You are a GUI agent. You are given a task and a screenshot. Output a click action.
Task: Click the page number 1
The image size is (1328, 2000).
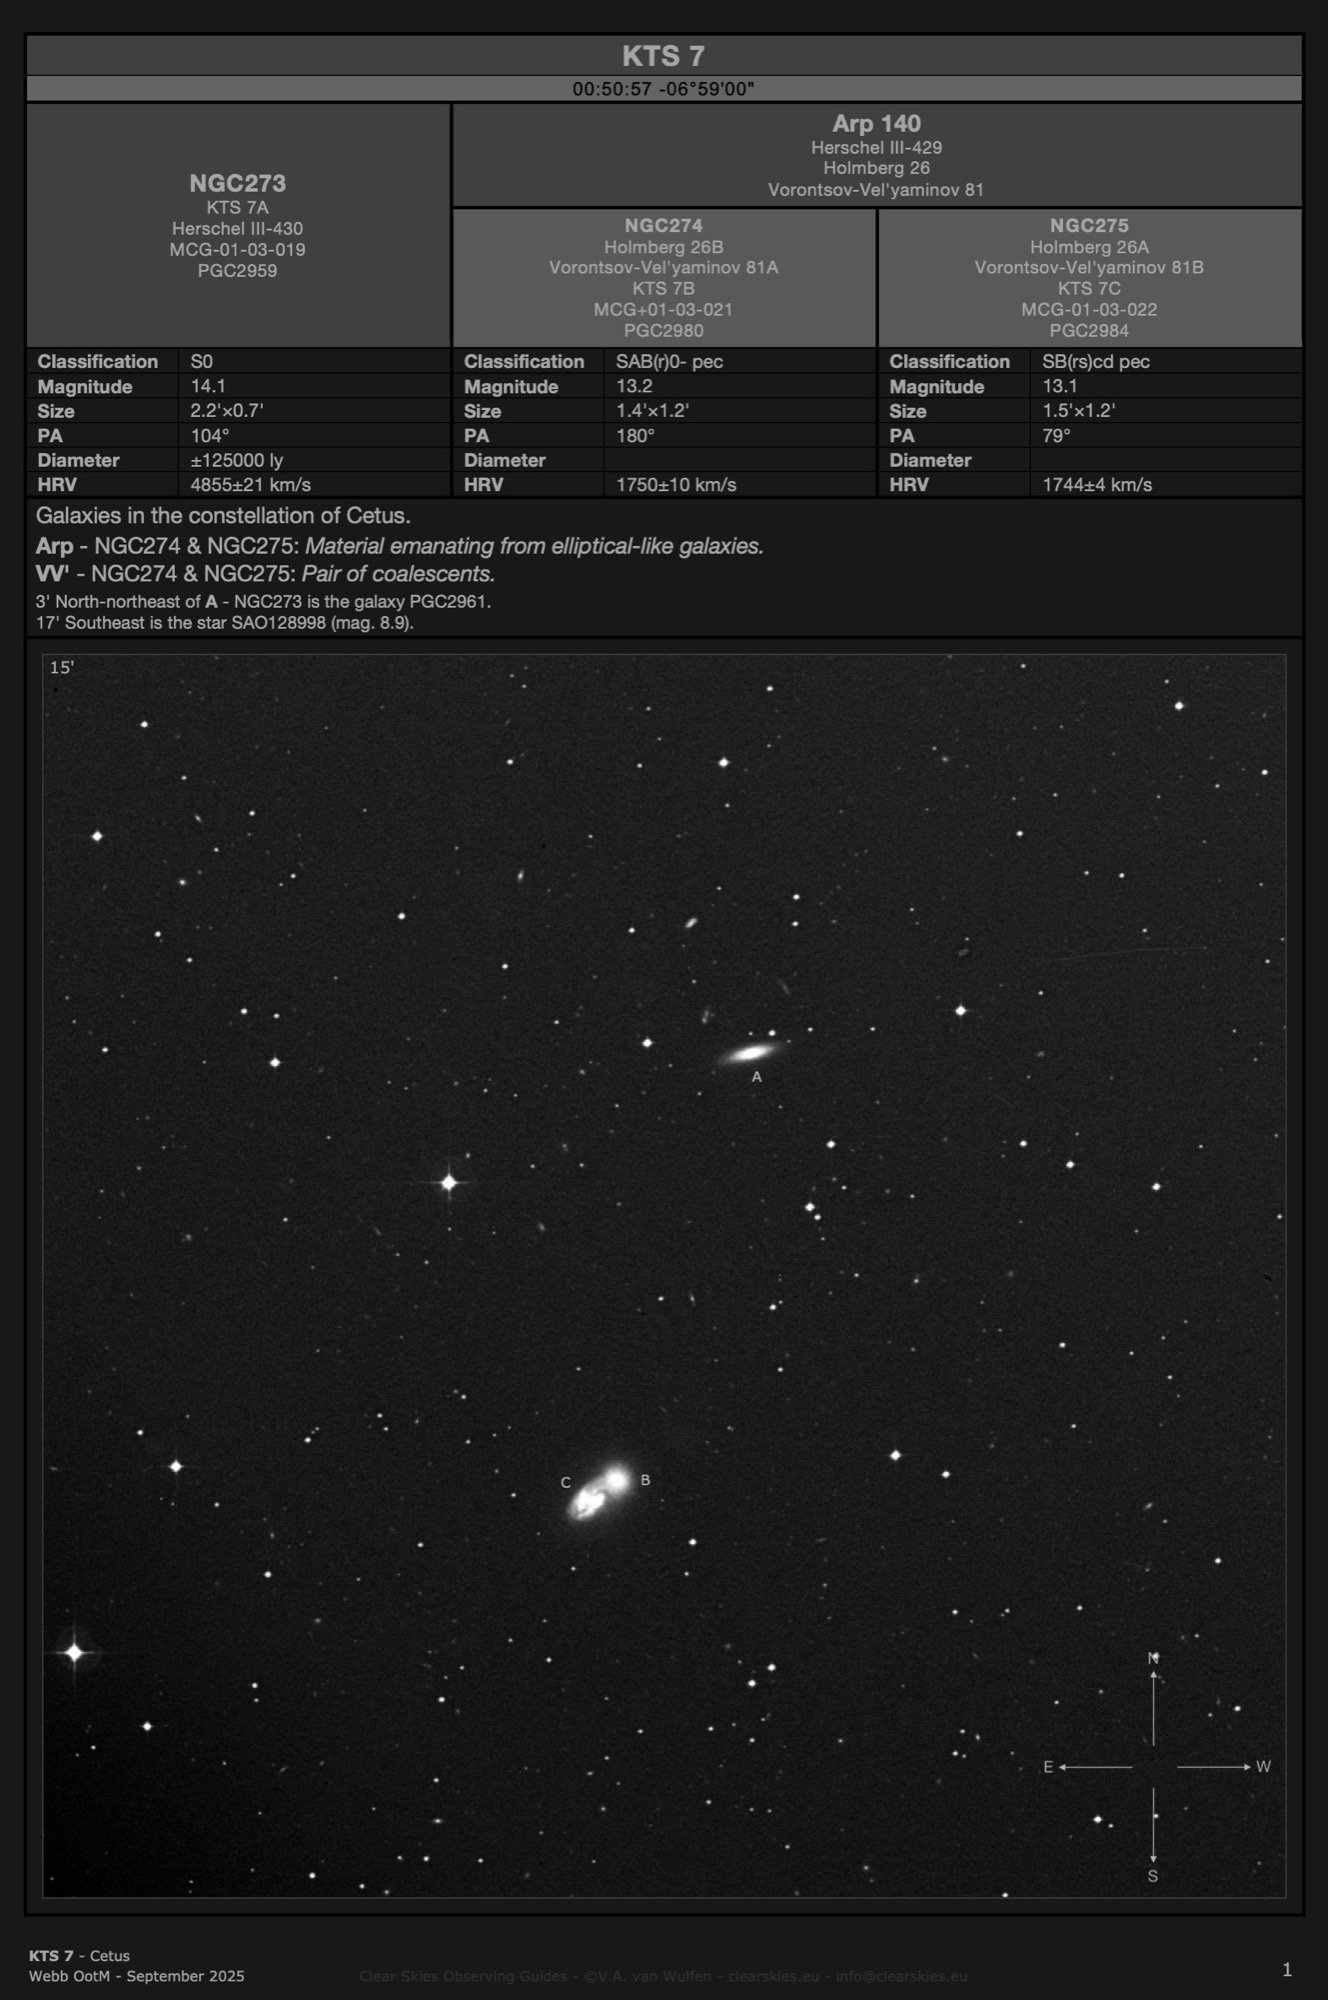pos(1287,1970)
